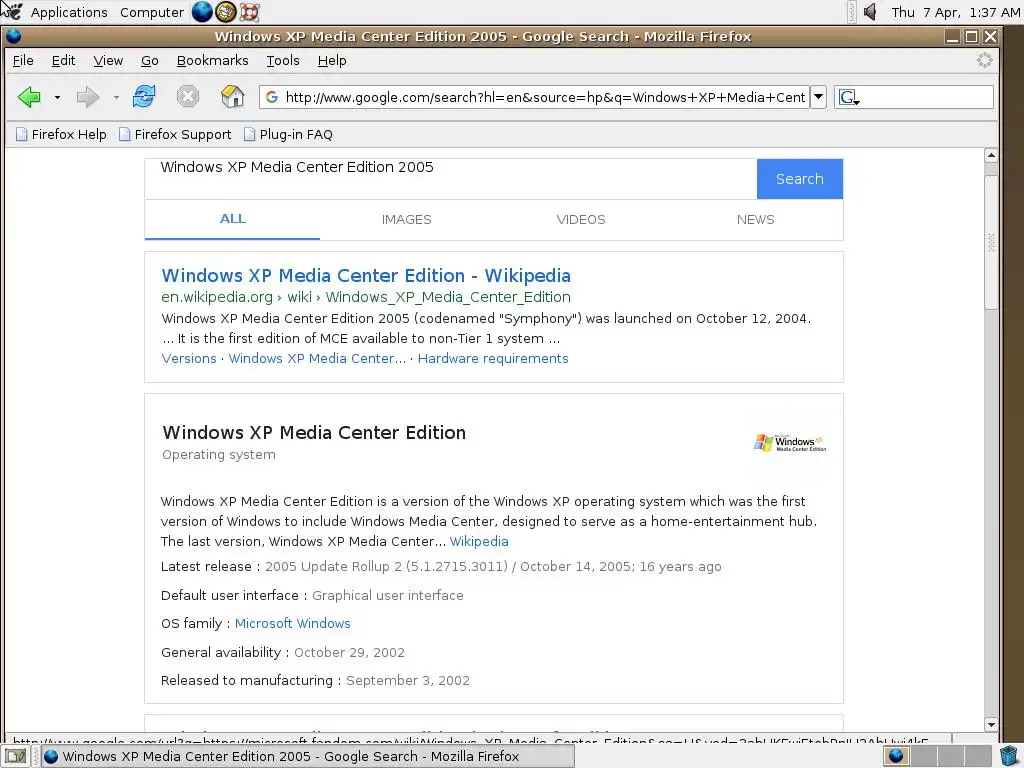Screen dimensions: 1024x768
Task: Switch to the NEWS results tab
Action: 756,219
